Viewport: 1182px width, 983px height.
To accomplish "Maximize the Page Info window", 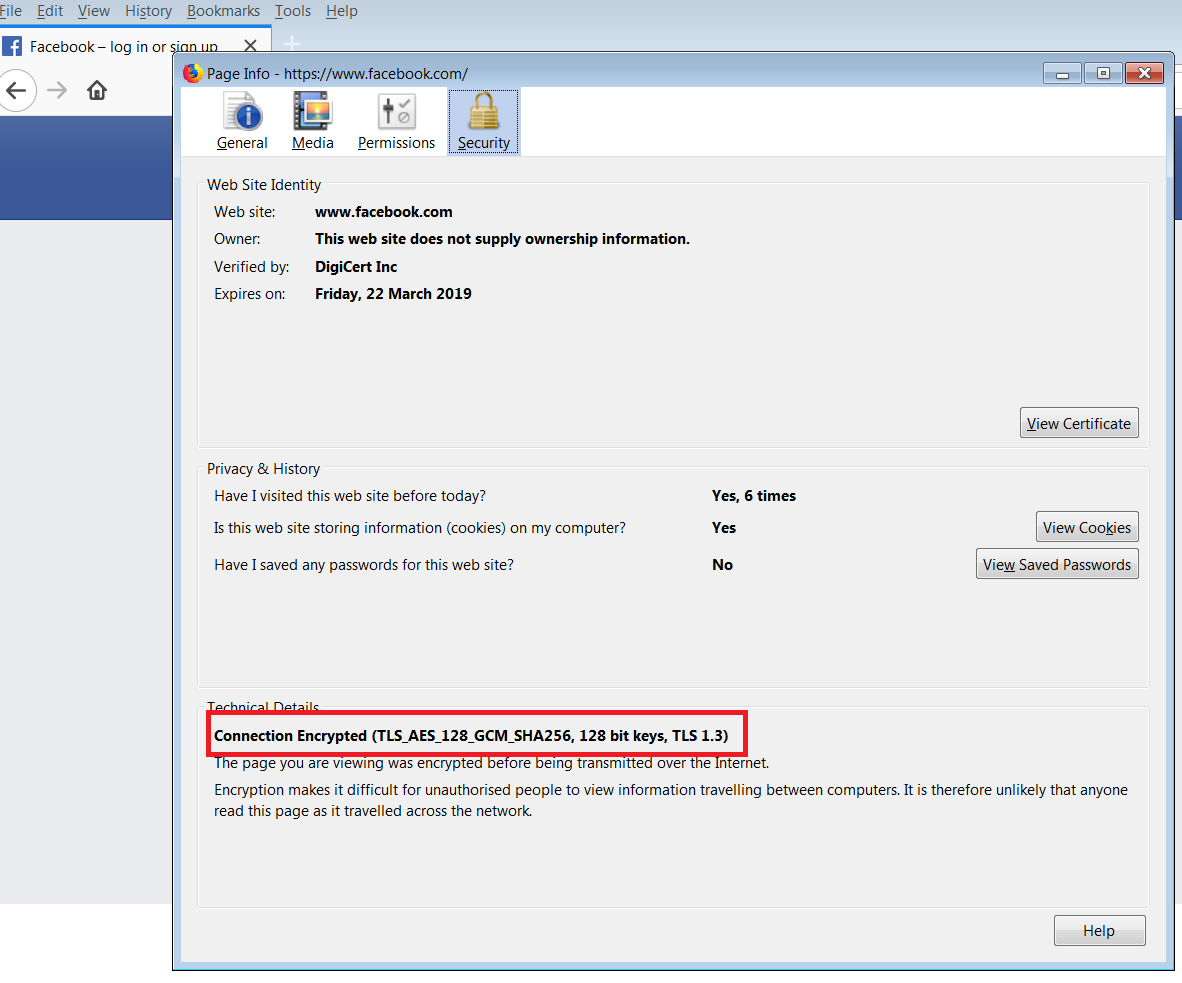I will [x=1103, y=73].
